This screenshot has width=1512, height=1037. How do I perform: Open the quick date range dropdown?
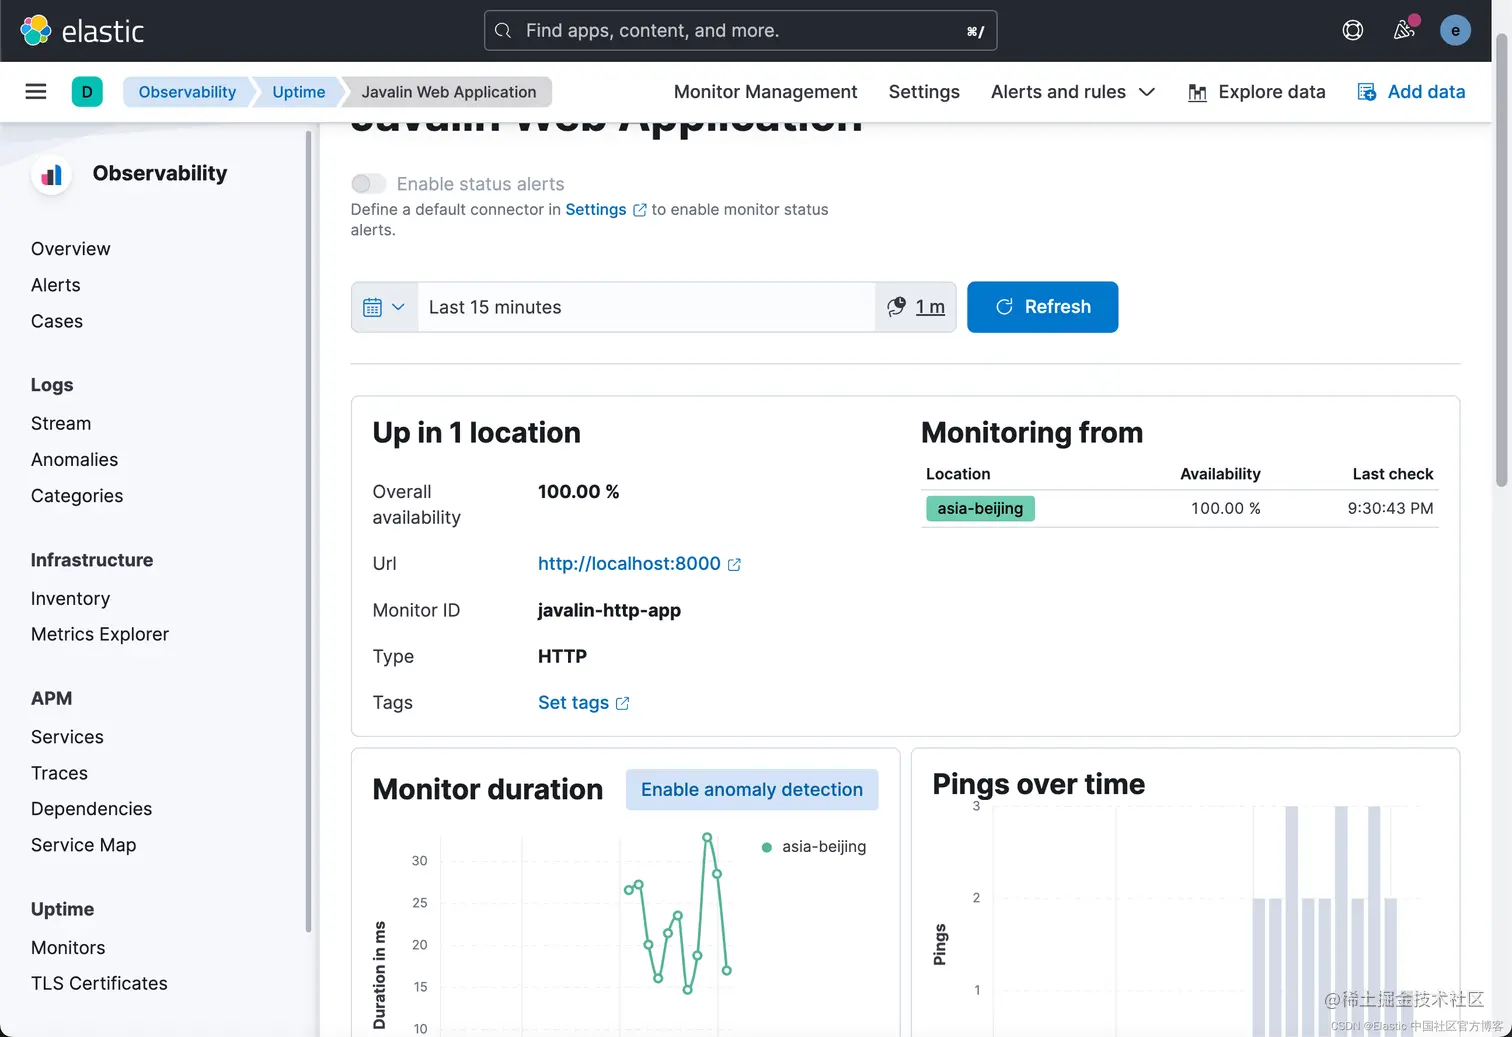click(x=384, y=307)
